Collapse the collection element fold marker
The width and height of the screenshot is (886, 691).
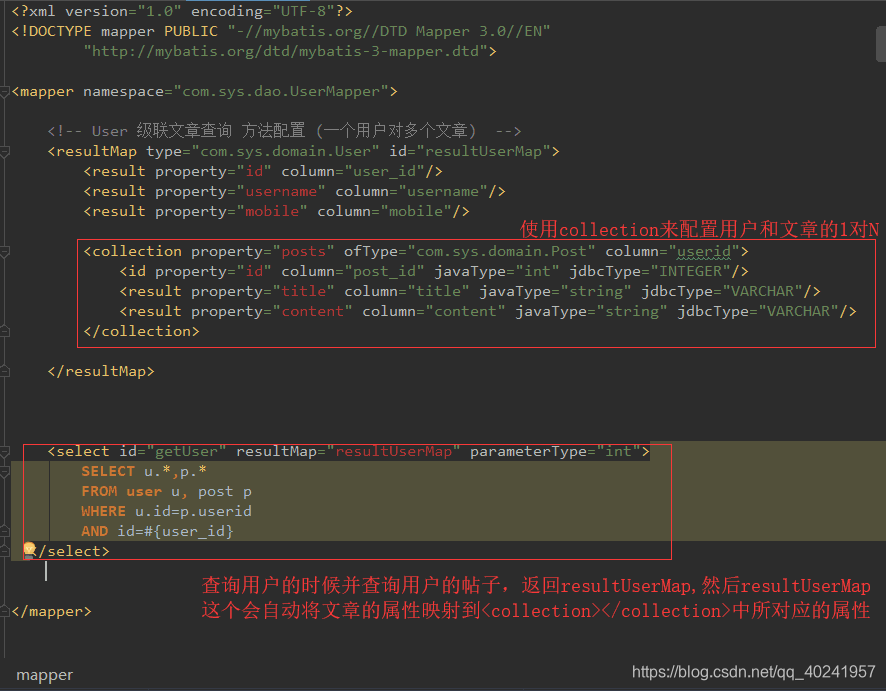5,251
